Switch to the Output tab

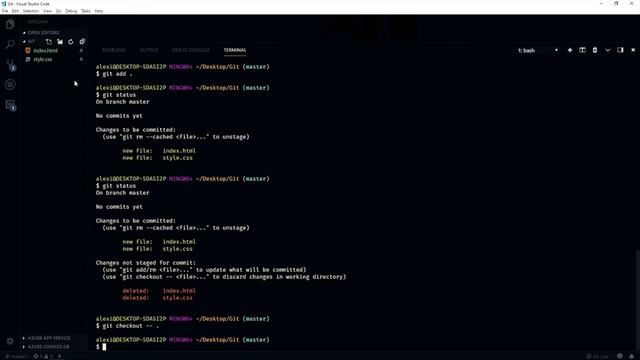coord(149,50)
